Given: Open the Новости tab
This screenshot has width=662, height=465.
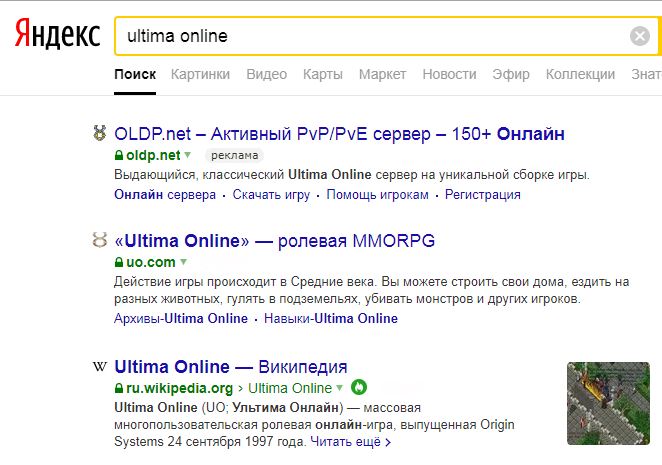Looking at the screenshot, I should tap(449, 74).
